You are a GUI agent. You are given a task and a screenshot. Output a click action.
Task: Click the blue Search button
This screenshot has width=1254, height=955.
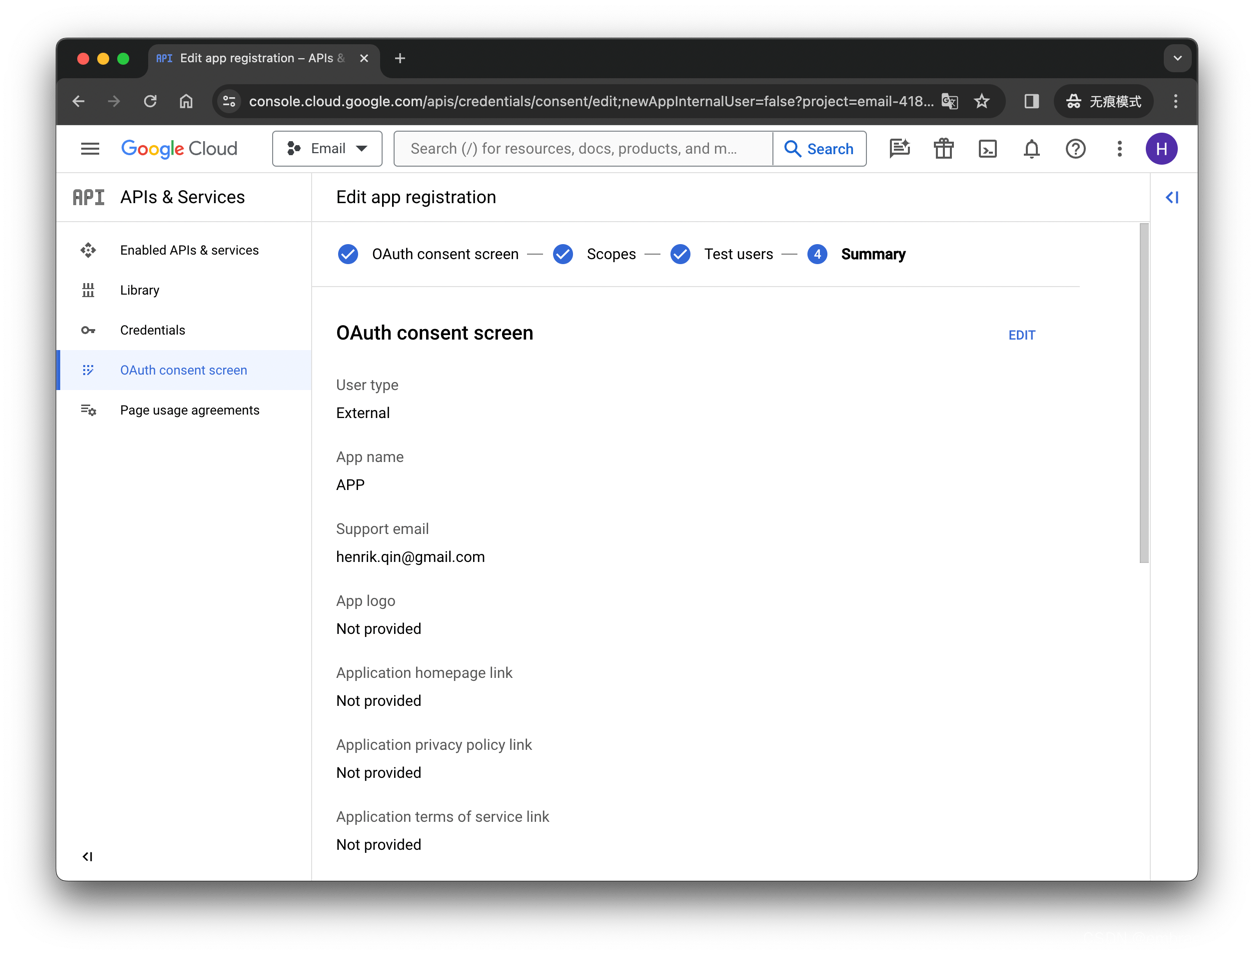coord(819,149)
